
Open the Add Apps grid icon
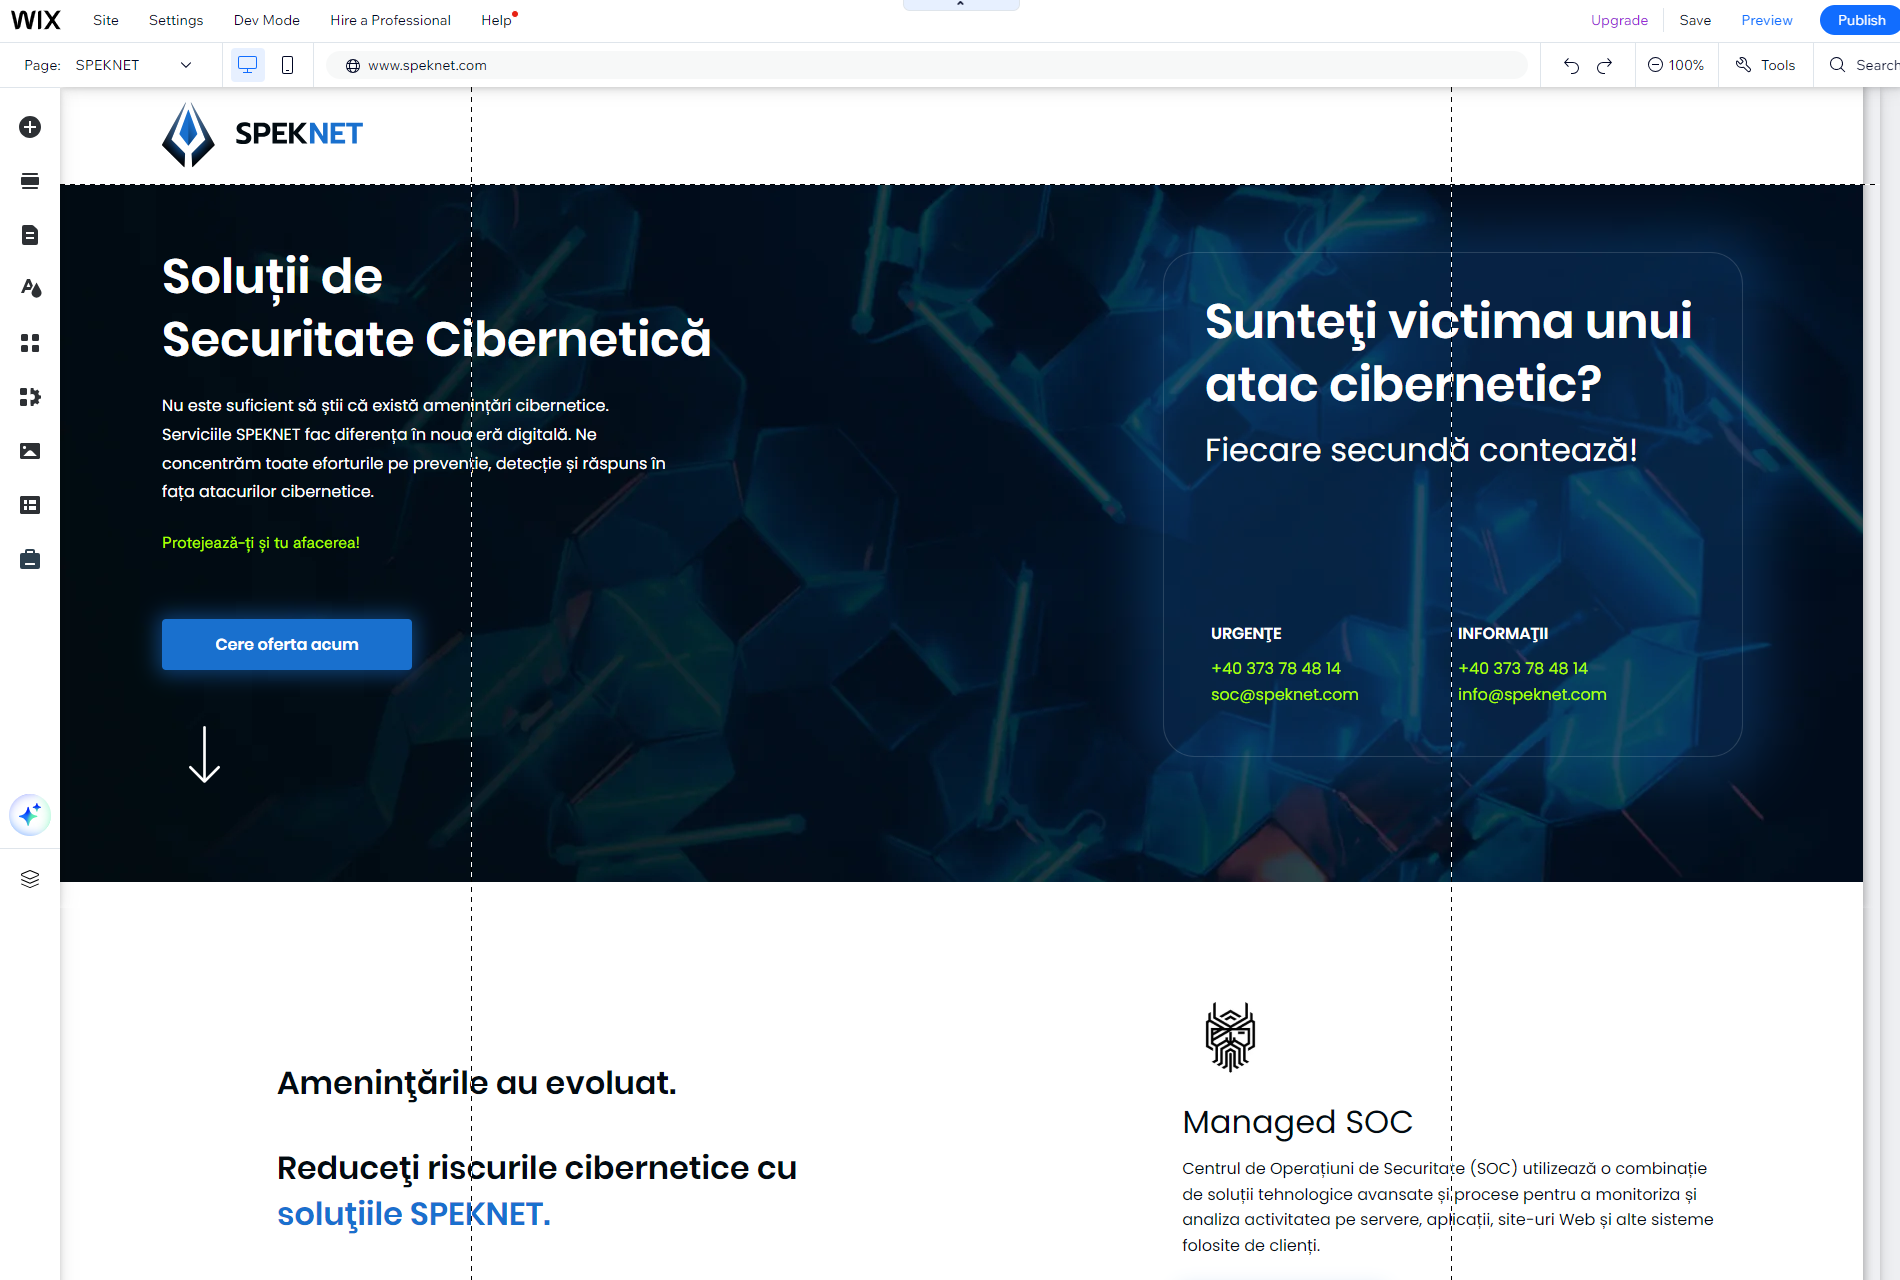(30, 343)
